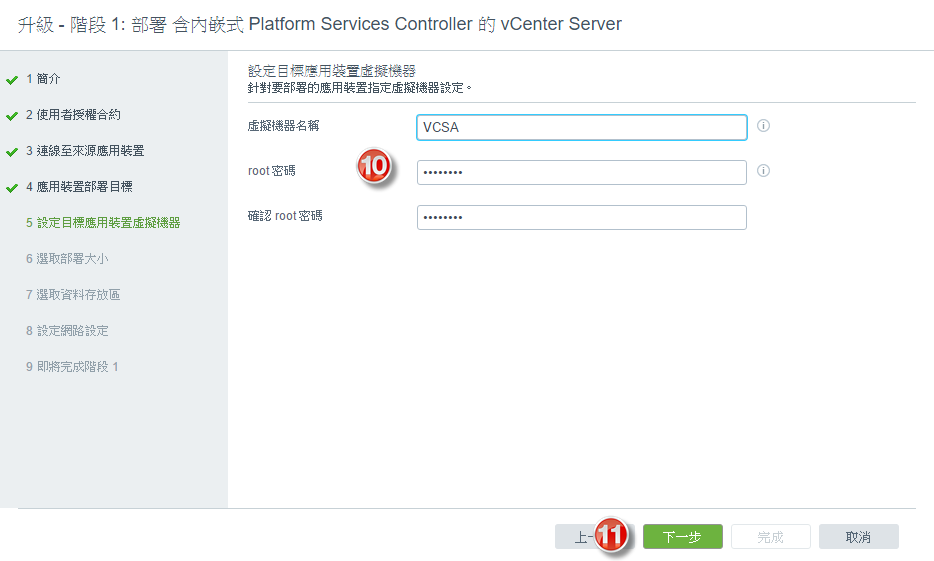Viewport: 934px width, 561px height.
Task: Select step 8 設定網路設定
Action: 67,331
